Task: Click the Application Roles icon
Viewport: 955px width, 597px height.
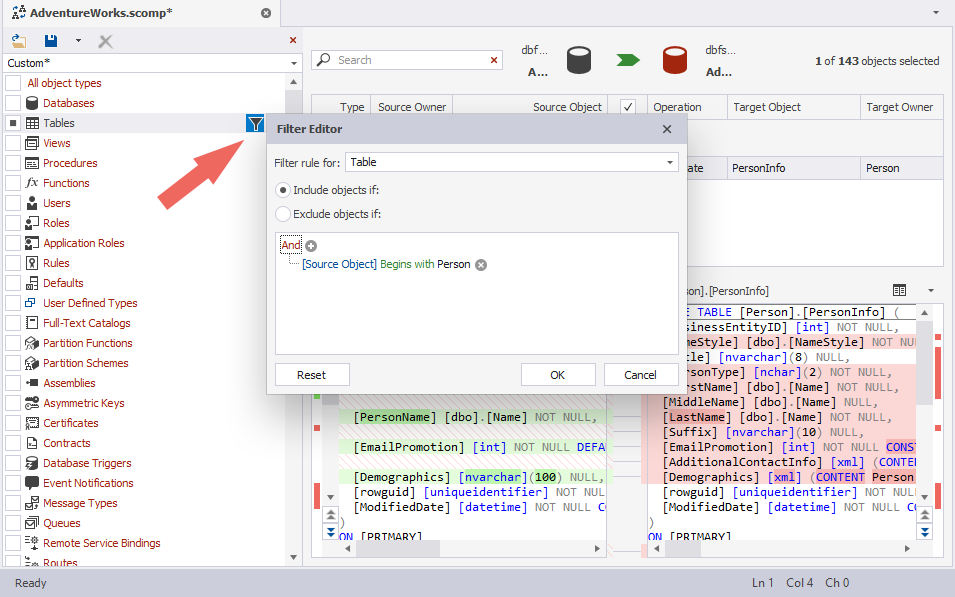Action: point(32,243)
